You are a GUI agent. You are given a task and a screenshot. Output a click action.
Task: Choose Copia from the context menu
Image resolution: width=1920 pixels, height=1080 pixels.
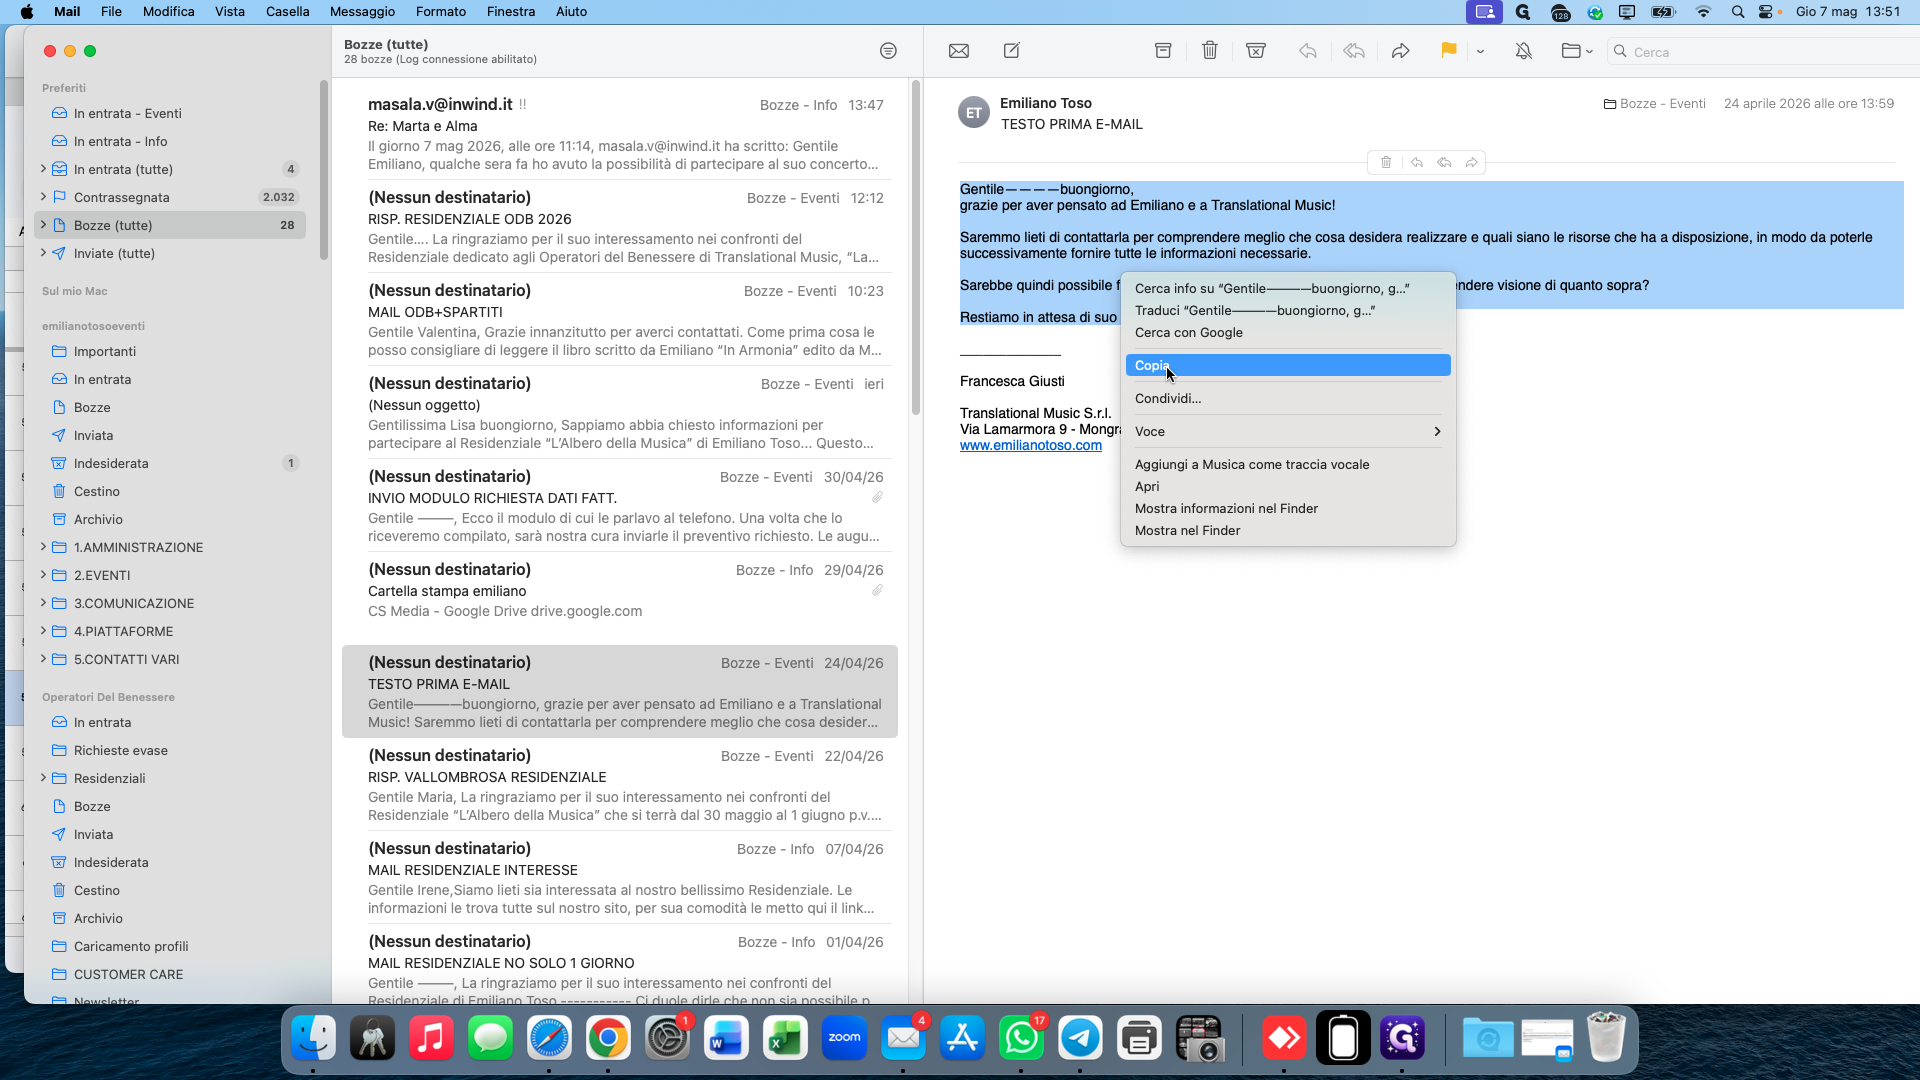pyautogui.click(x=1288, y=365)
